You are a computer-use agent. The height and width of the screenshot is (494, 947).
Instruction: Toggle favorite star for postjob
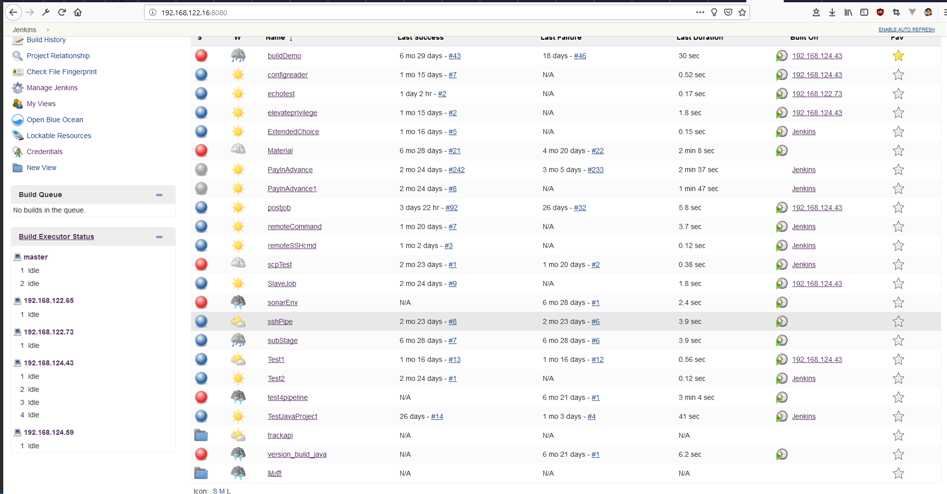point(898,208)
